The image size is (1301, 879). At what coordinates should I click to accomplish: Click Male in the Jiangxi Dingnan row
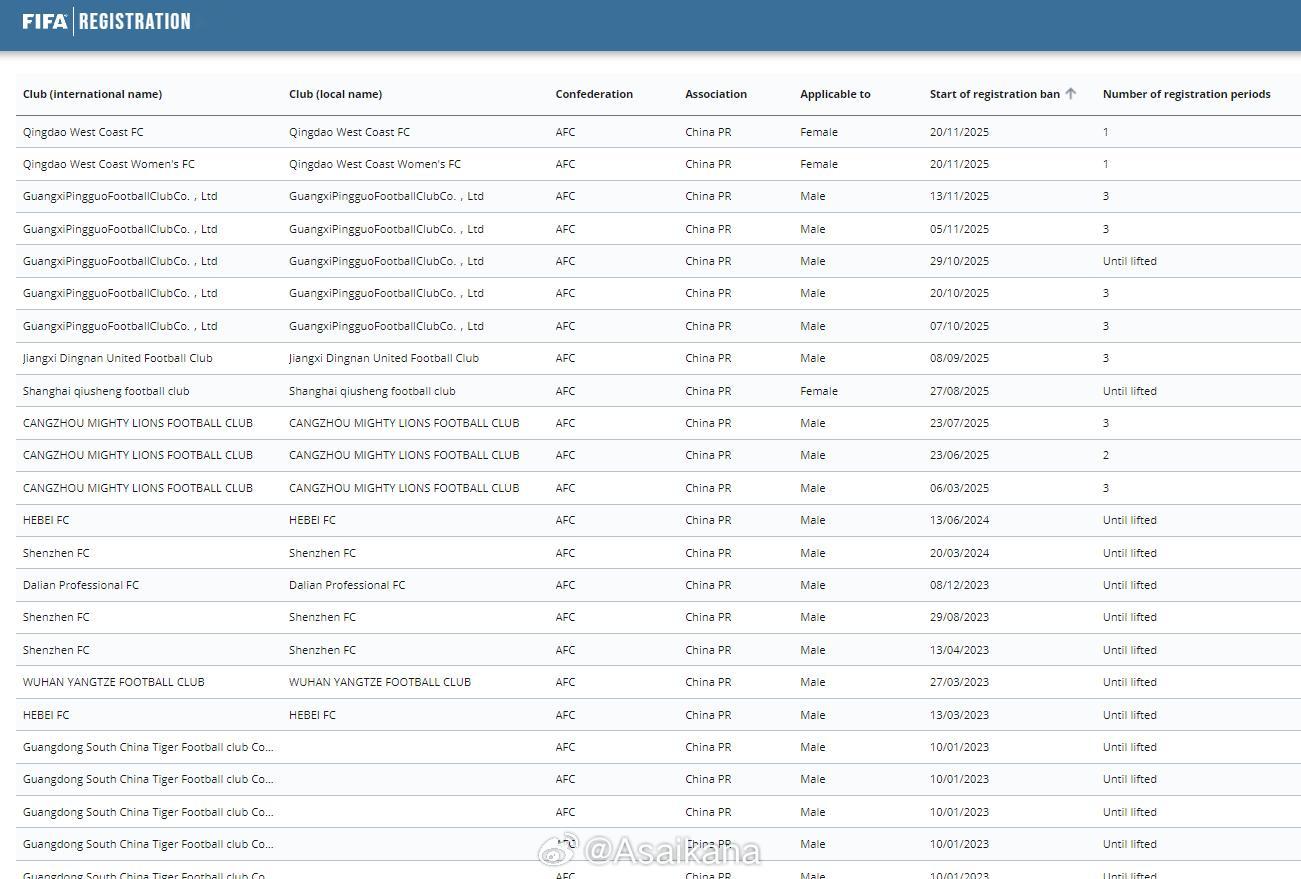click(x=813, y=358)
